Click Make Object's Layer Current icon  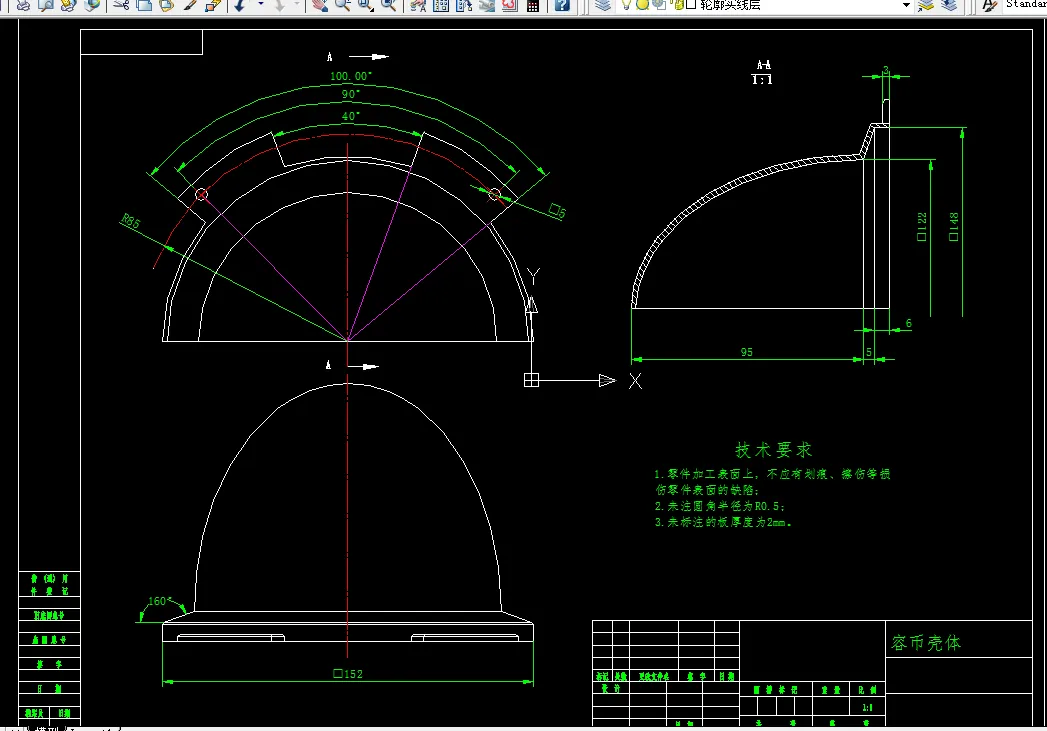[925, 5]
